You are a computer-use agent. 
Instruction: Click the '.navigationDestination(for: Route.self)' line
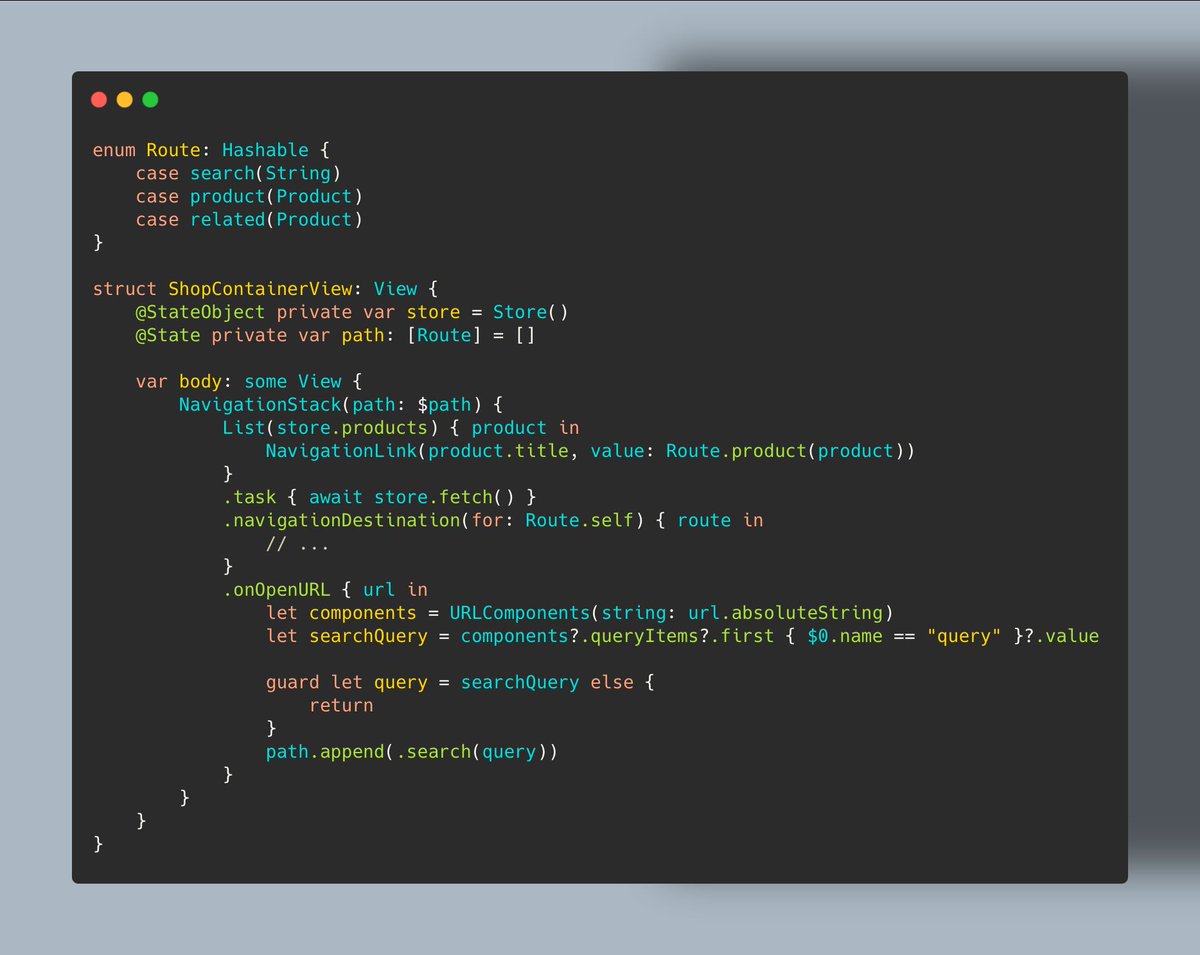[x=492, y=520]
